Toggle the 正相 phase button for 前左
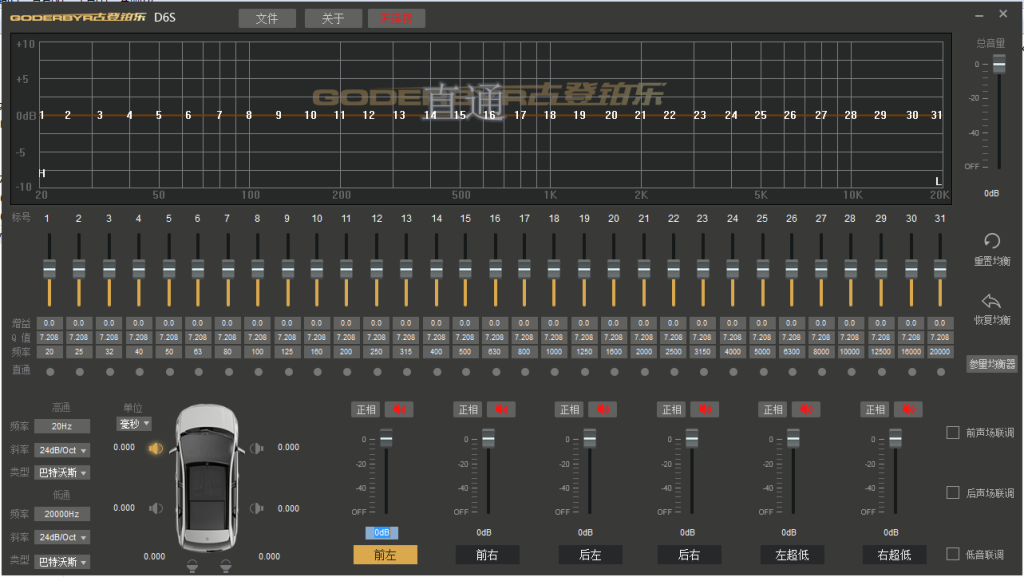 coord(366,409)
